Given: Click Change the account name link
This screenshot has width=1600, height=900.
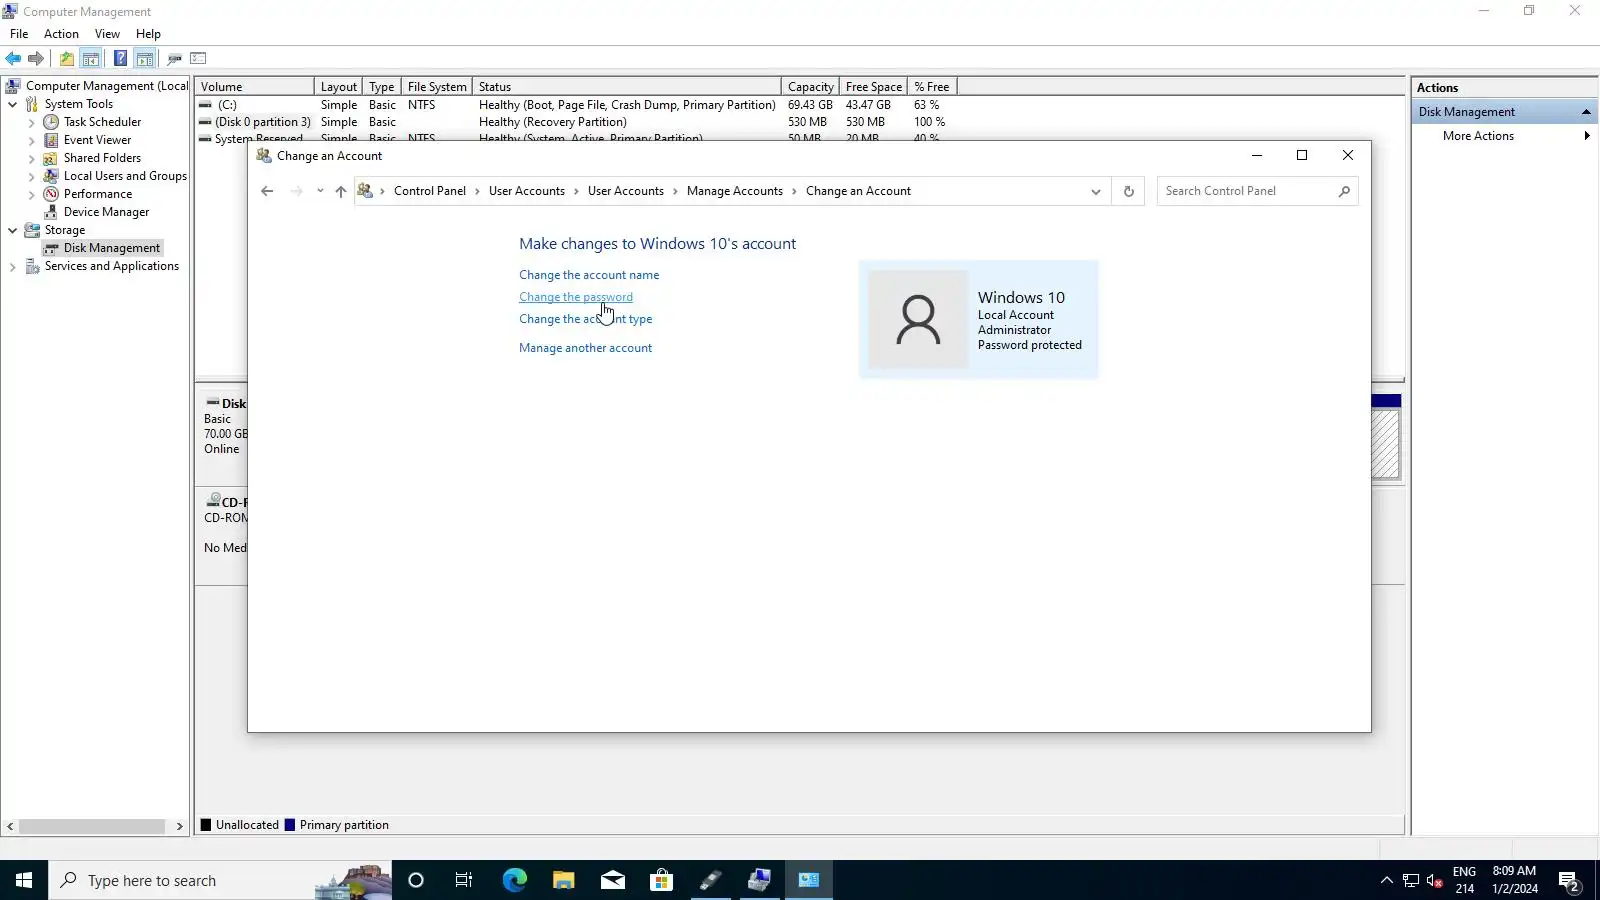Looking at the screenshot, I should (x=589, y=275).
